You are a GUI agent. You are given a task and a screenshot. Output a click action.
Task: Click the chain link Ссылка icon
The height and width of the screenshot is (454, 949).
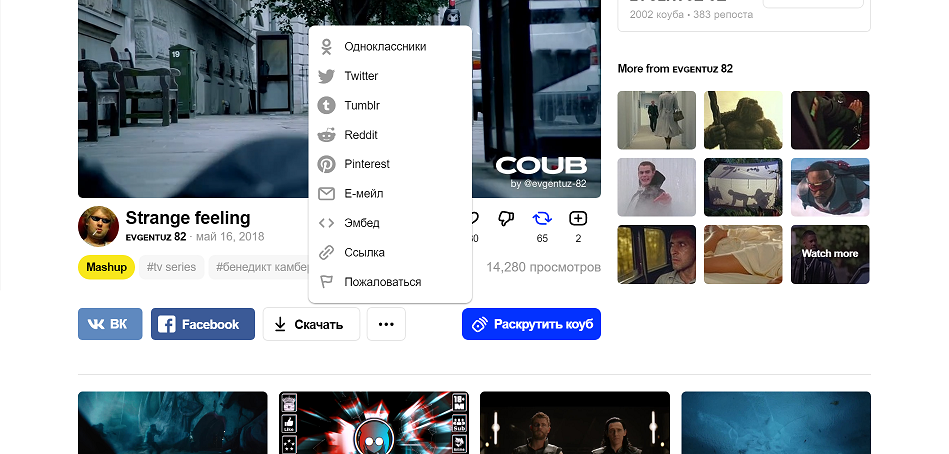tap(326, 252)
